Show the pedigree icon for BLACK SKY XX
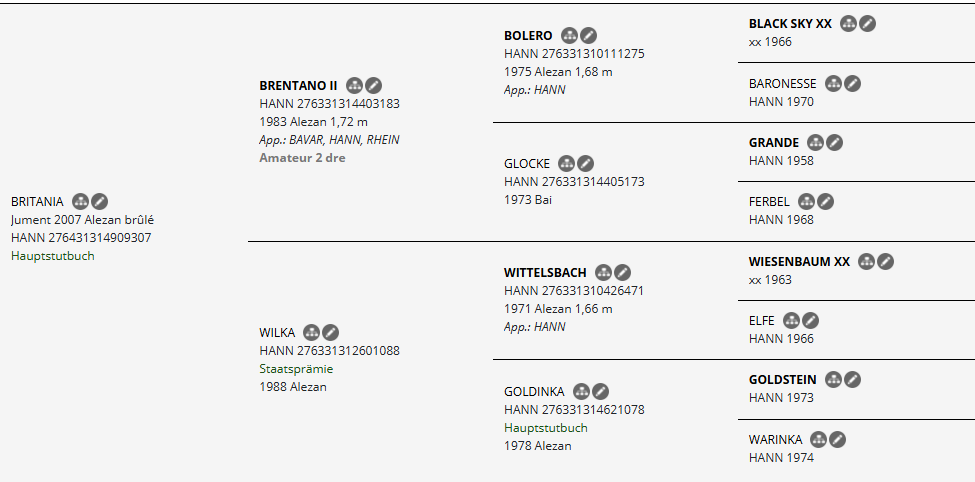975x482 pixels. (849, 23)
